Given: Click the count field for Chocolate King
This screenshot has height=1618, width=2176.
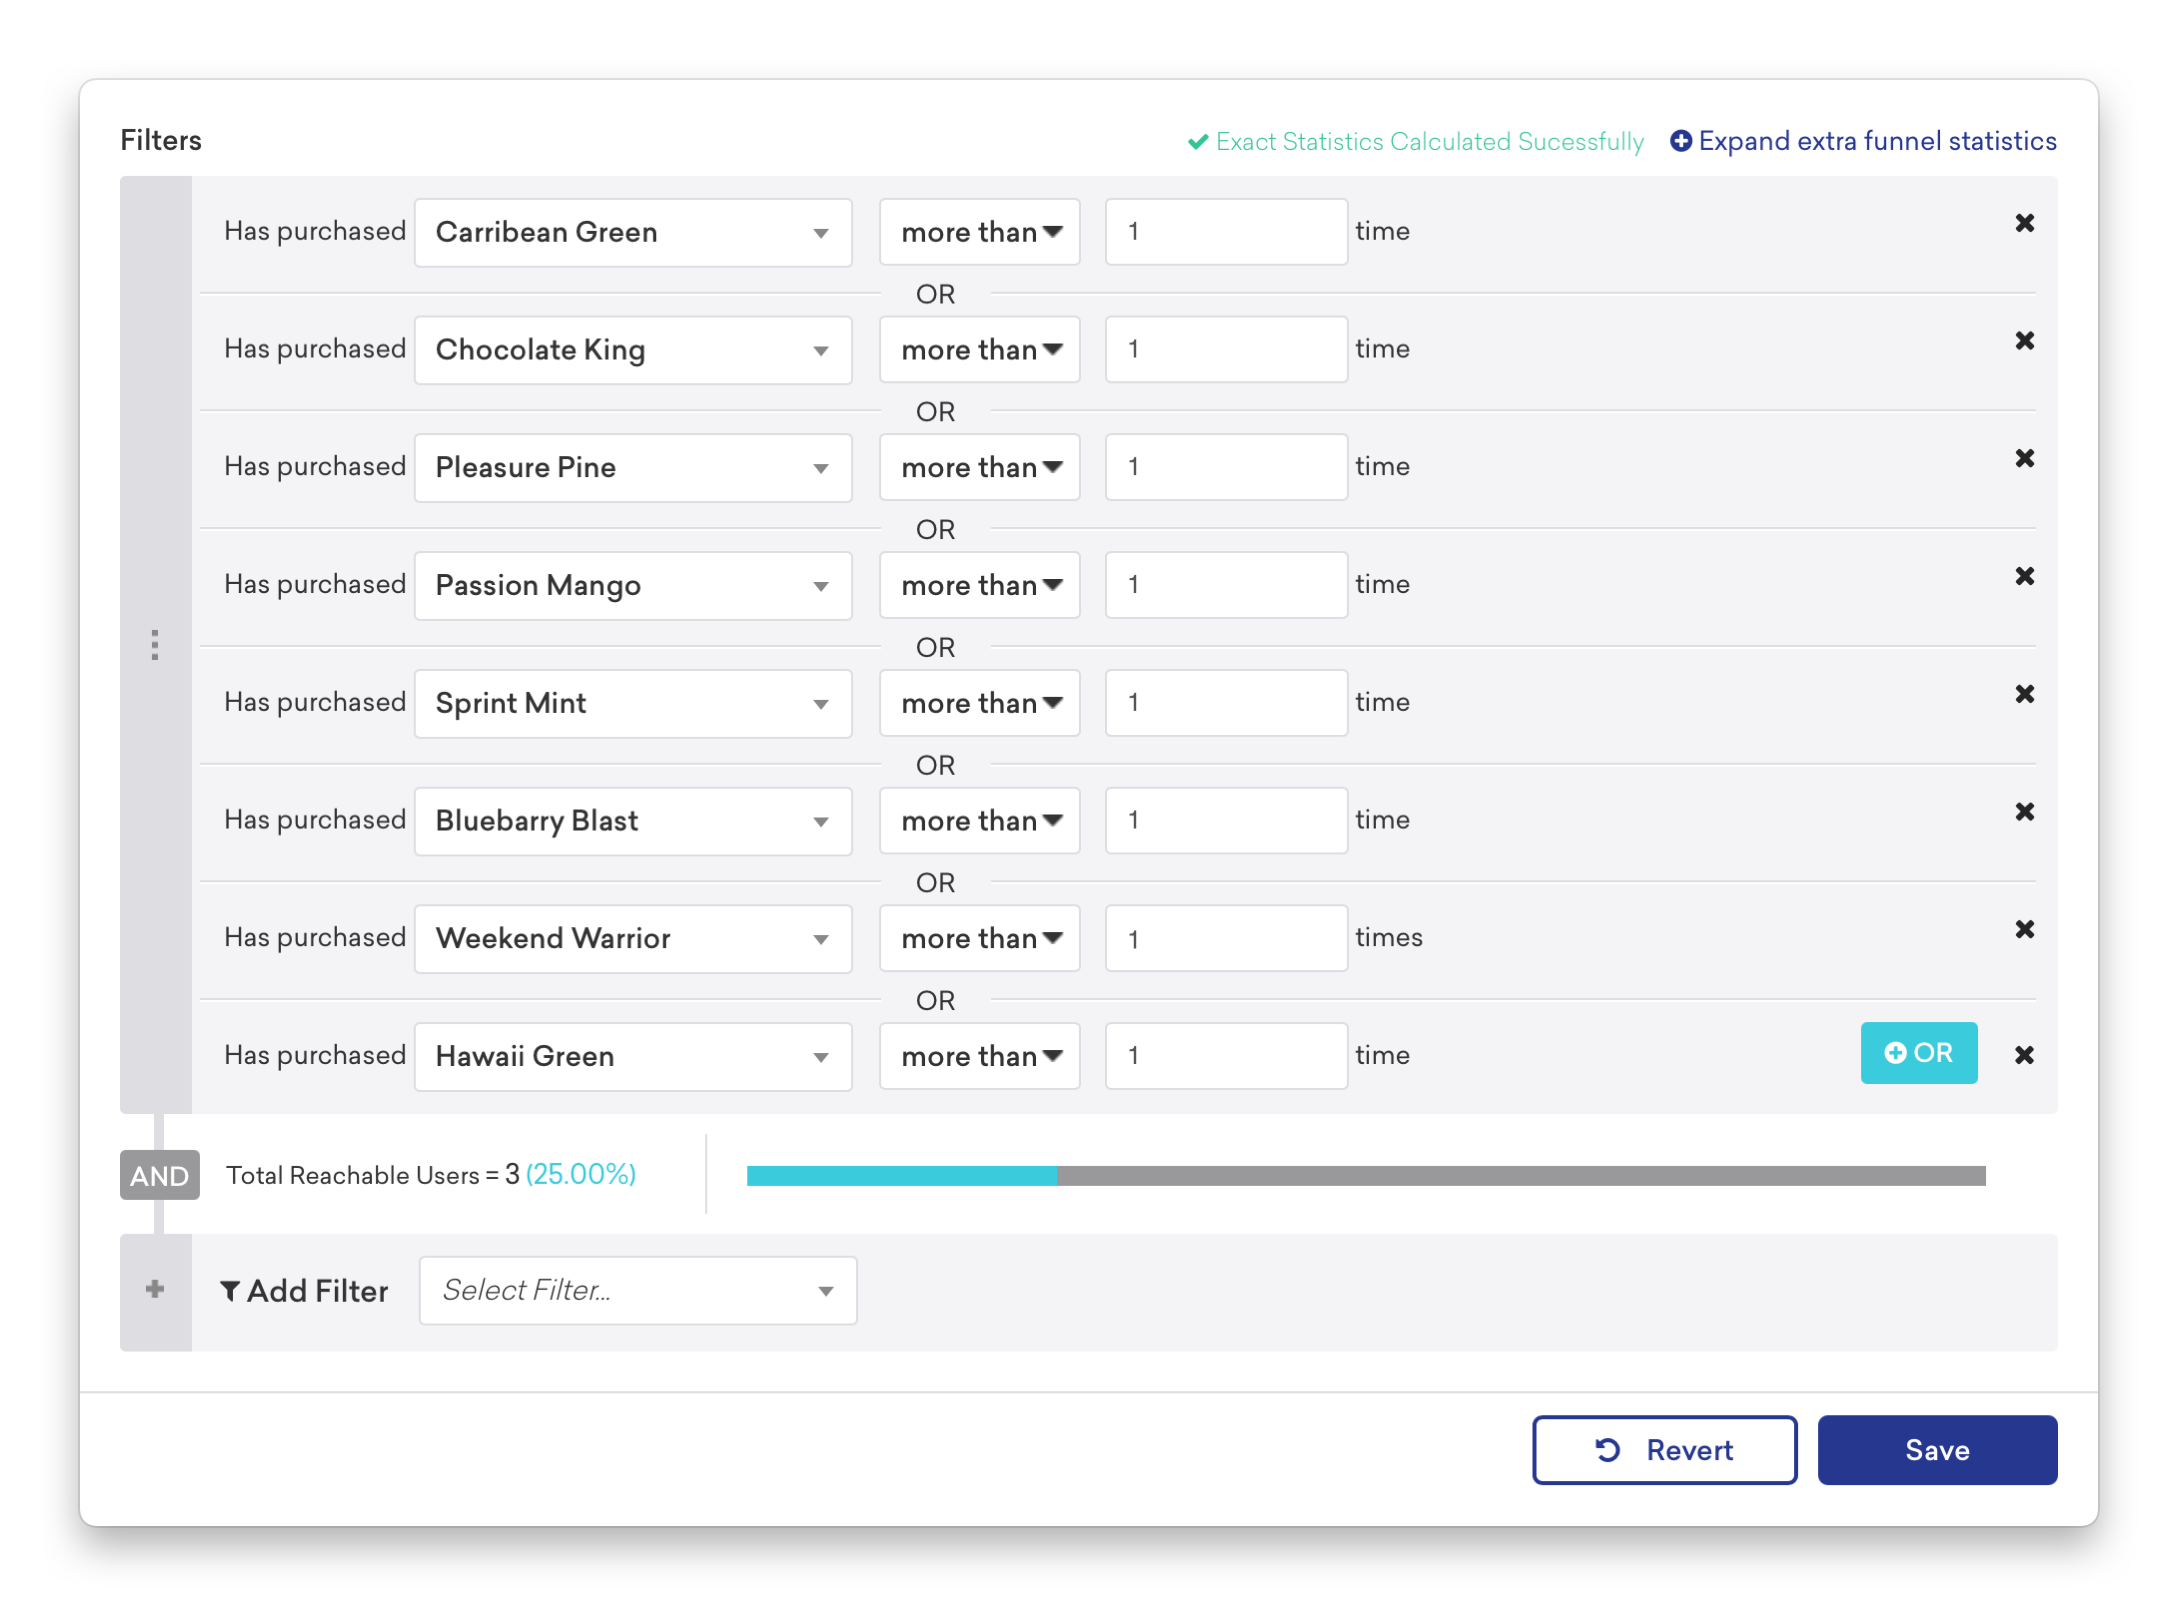Looking at the screenshot, I should point(1226,350).
